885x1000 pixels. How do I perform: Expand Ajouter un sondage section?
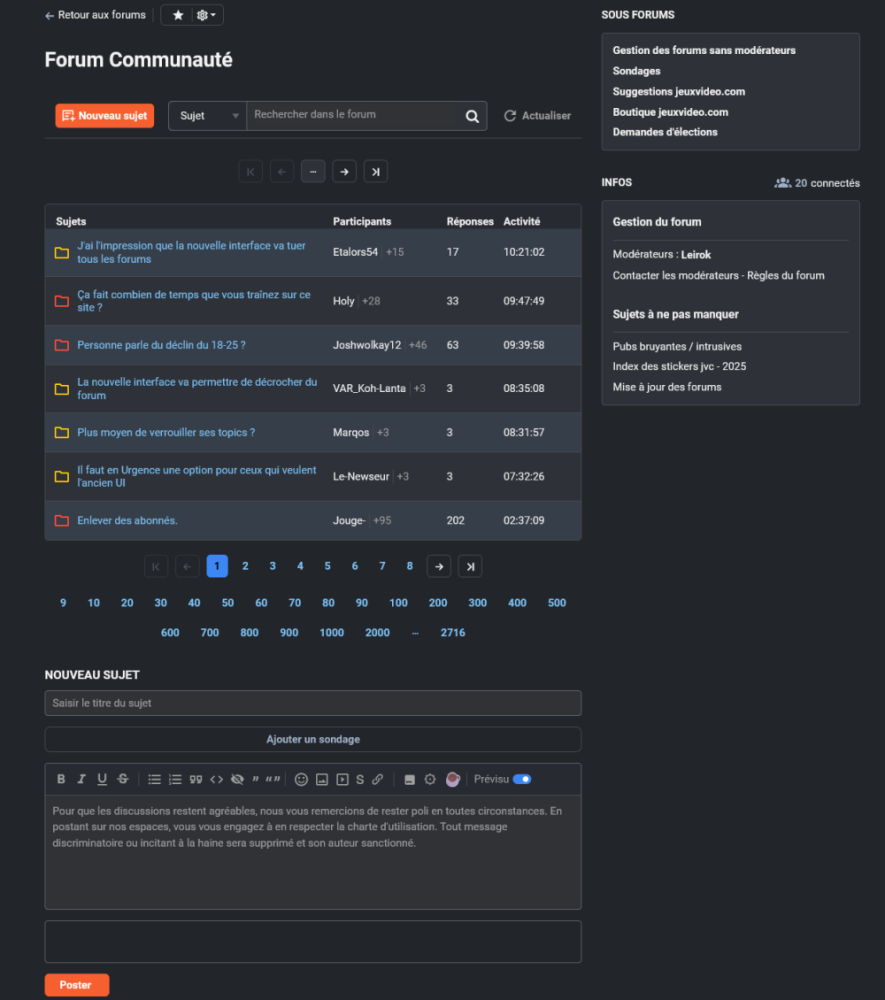tap(312, 740)
